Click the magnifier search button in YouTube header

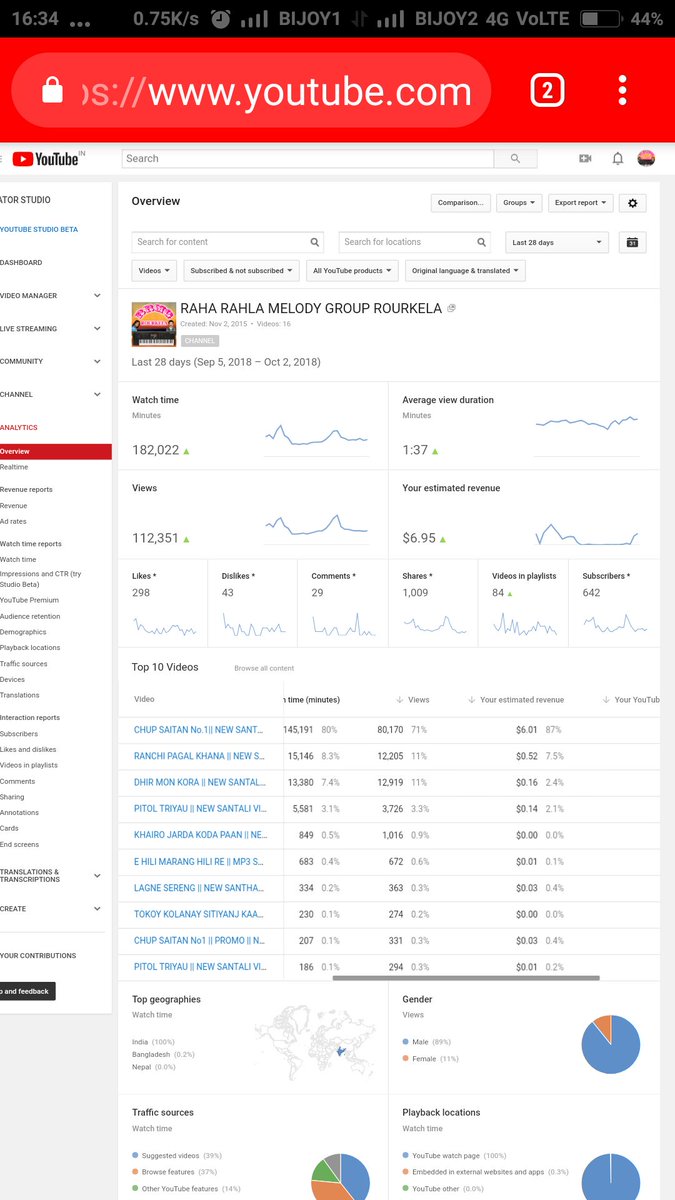(515, 158)
